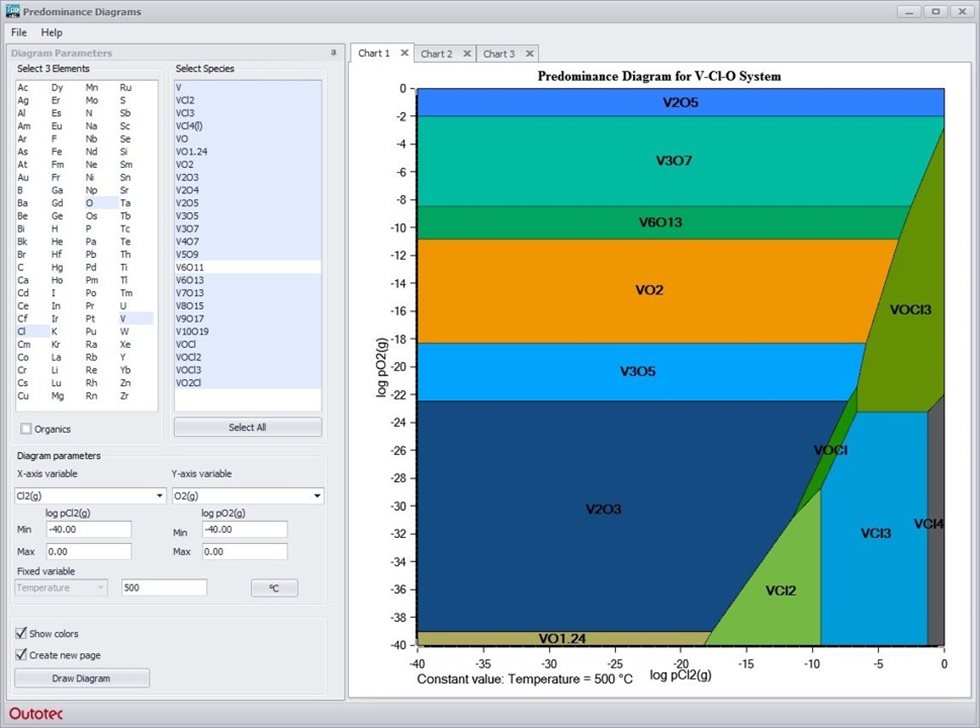Click the Select All species button
980x728 pixels.
[247, 426]
